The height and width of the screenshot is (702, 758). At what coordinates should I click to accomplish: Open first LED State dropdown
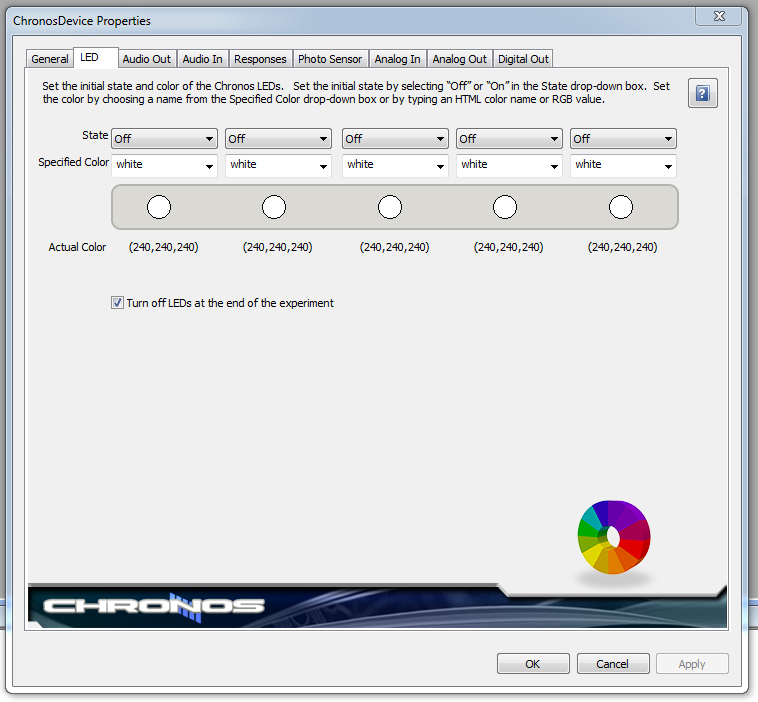pyautogui.click(x=164, y=139)
